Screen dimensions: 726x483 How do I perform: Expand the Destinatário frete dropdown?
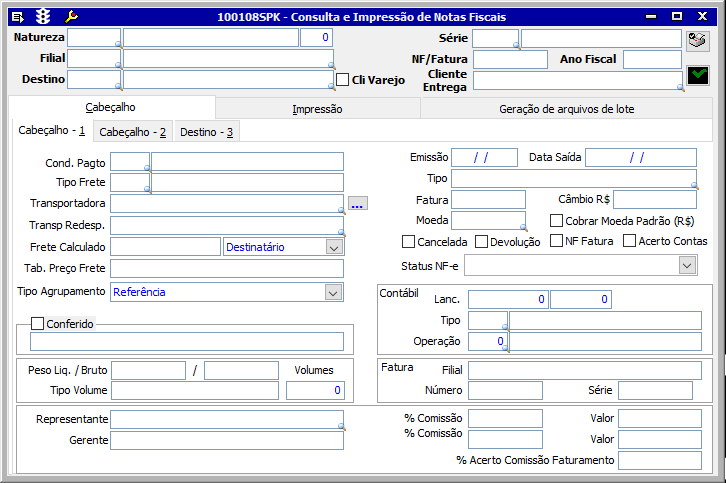click(x=333, y=247)
